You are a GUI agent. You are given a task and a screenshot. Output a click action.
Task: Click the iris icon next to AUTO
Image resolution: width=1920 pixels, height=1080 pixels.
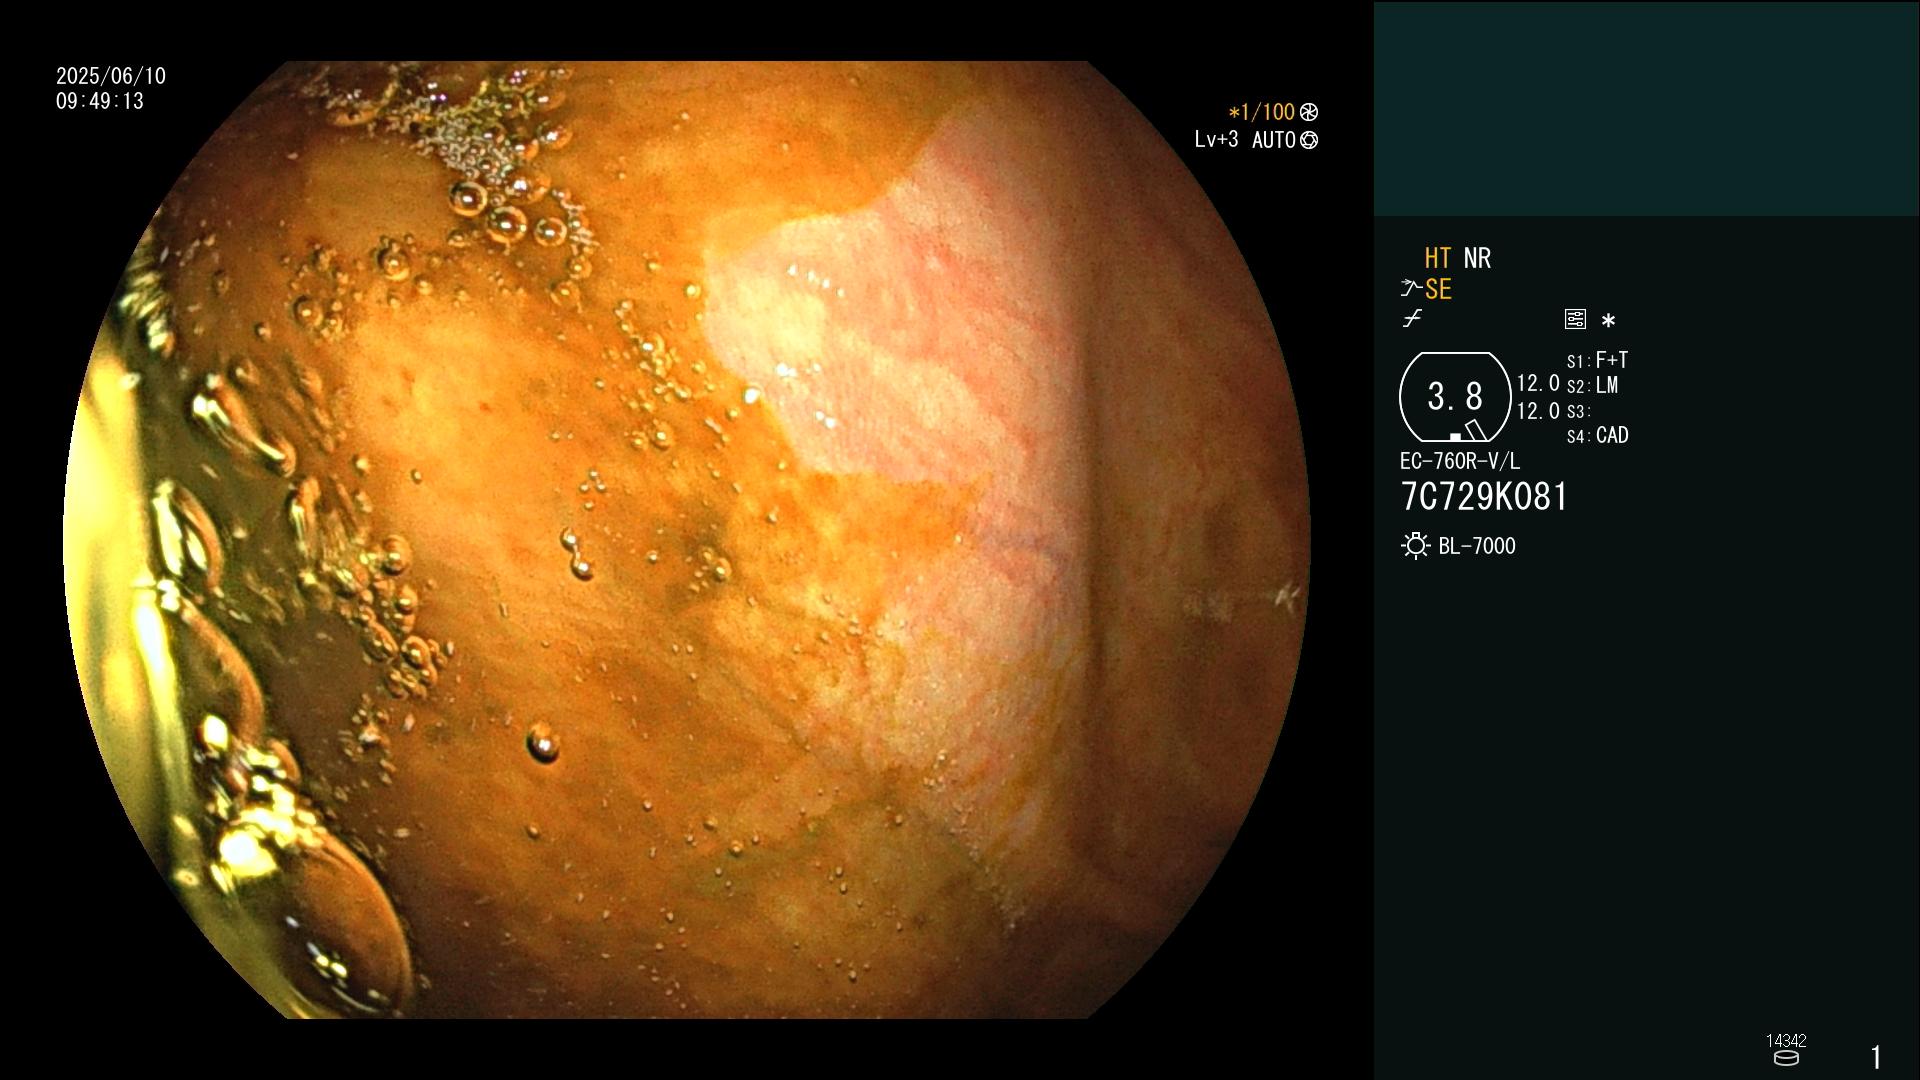(x=1309, y=140)
